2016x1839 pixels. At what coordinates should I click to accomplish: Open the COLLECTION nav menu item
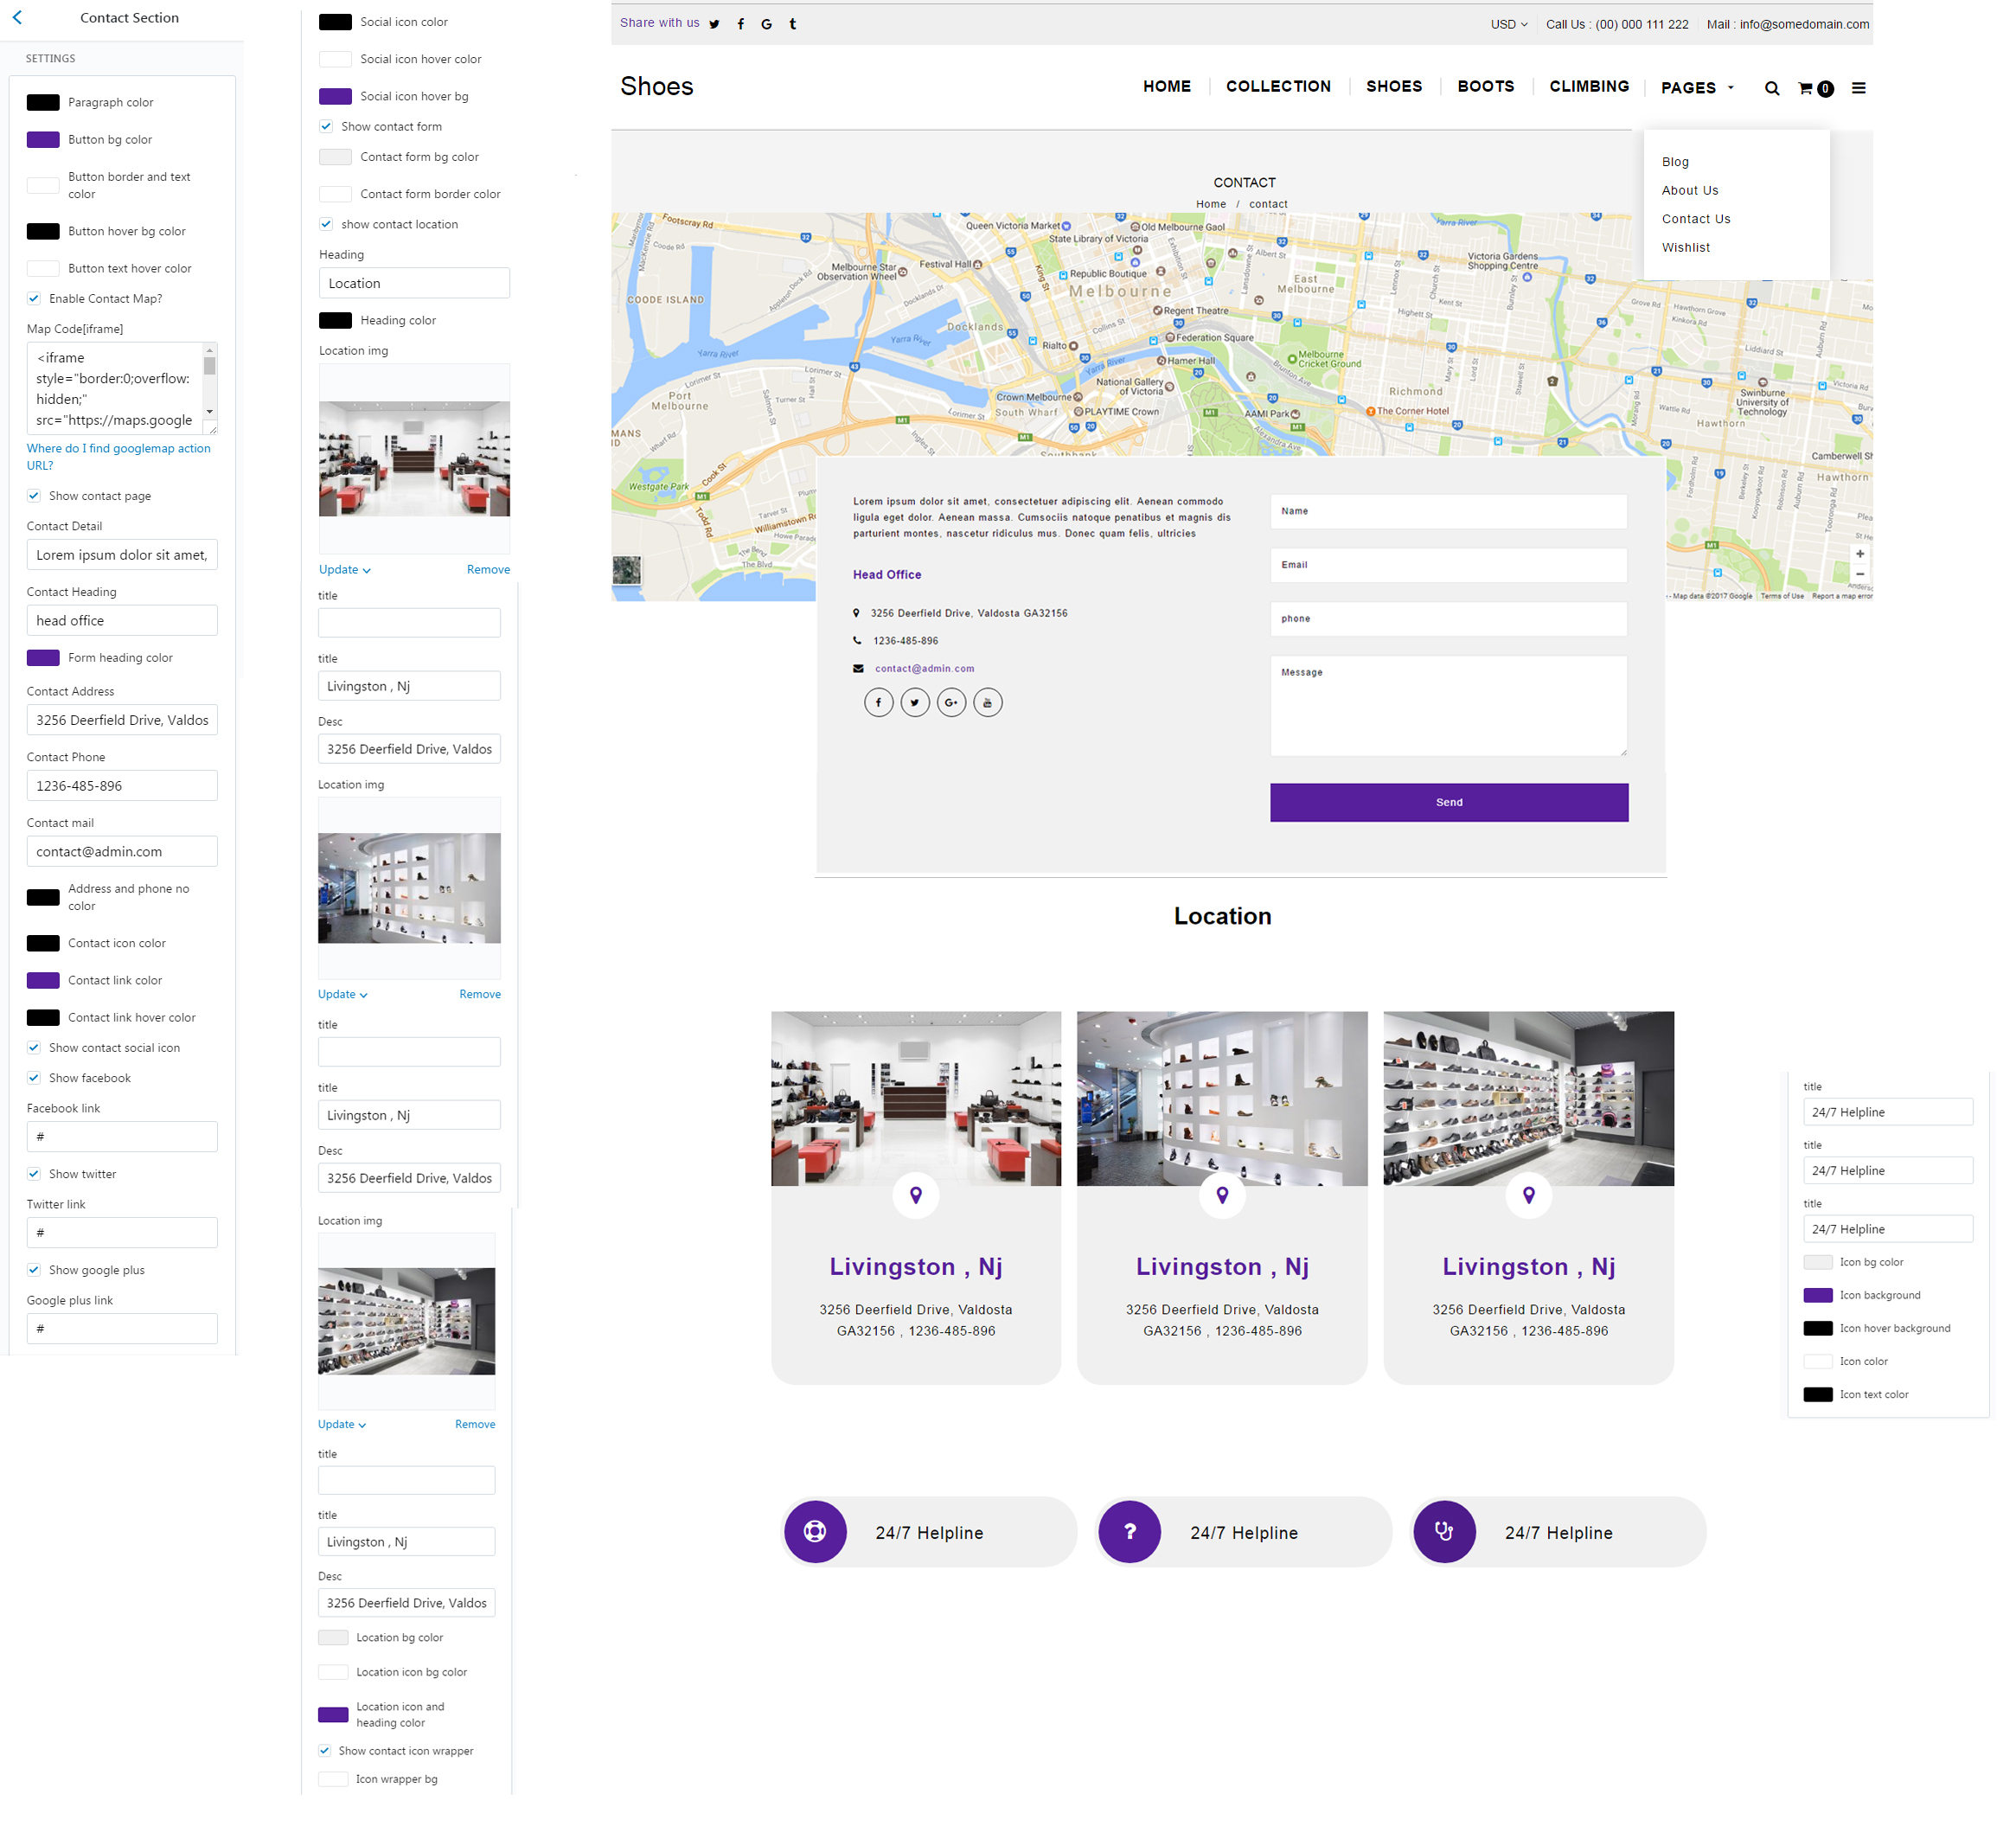(1277, 86)
